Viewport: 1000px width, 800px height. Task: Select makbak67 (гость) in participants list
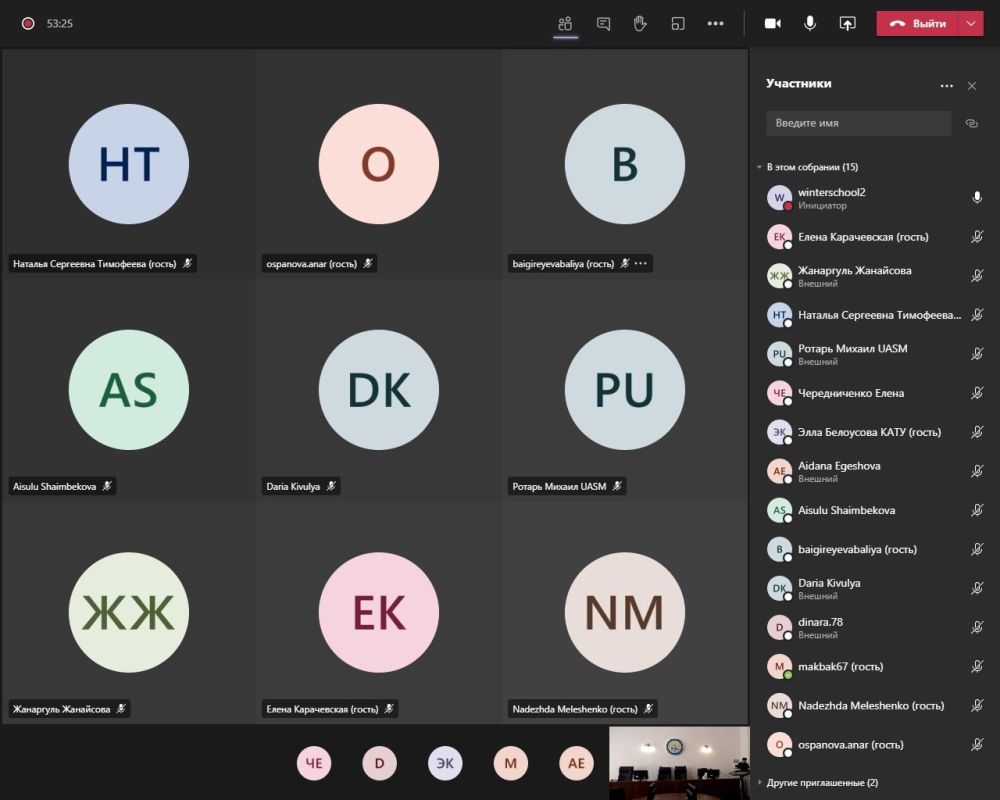(x=874, y=667)
